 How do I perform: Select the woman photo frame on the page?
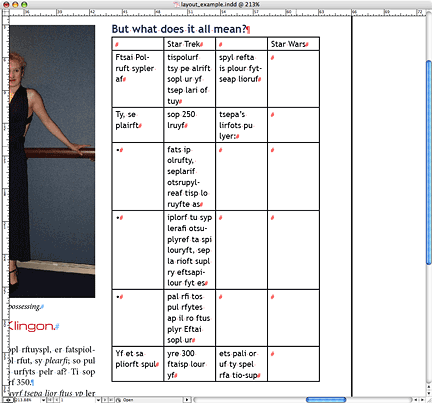(52, 161)
